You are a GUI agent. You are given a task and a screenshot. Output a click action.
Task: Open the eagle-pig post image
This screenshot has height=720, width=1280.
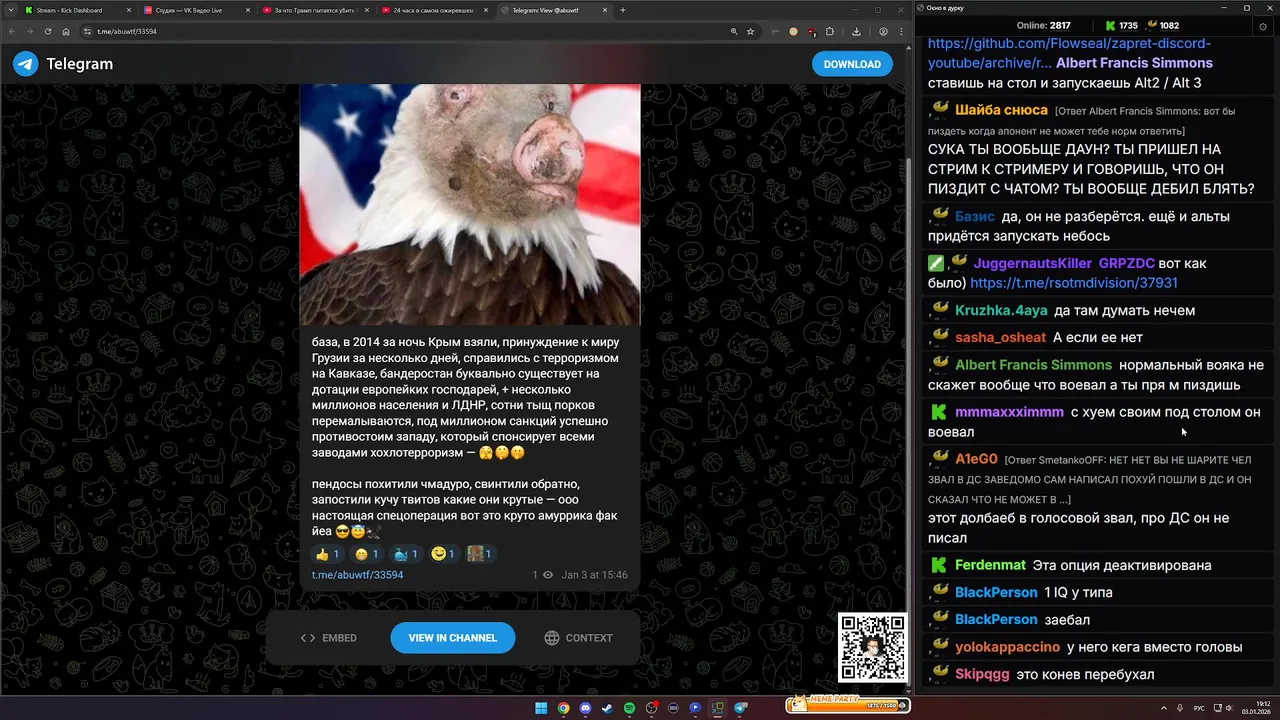tap(470, 205)
